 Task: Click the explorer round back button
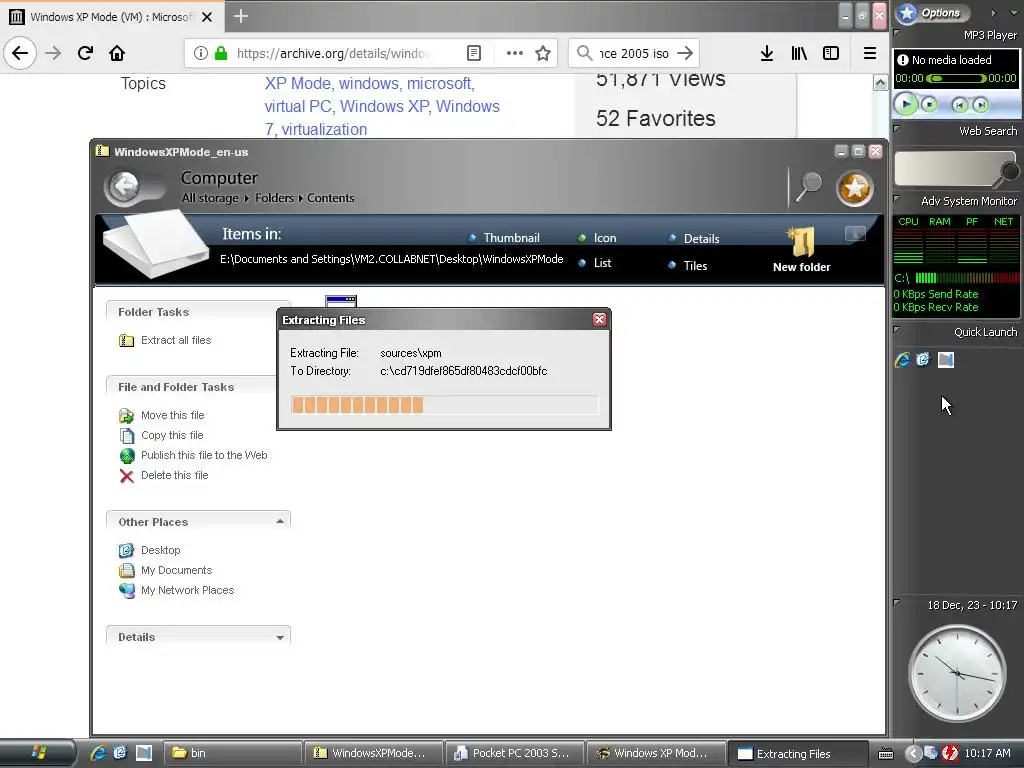coord(125,187)
